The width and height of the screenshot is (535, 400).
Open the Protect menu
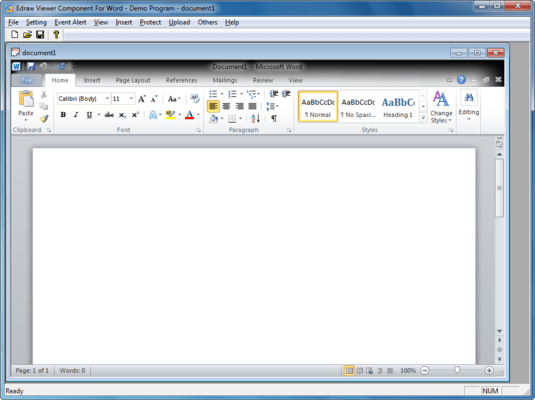click(x=150, y=22)
